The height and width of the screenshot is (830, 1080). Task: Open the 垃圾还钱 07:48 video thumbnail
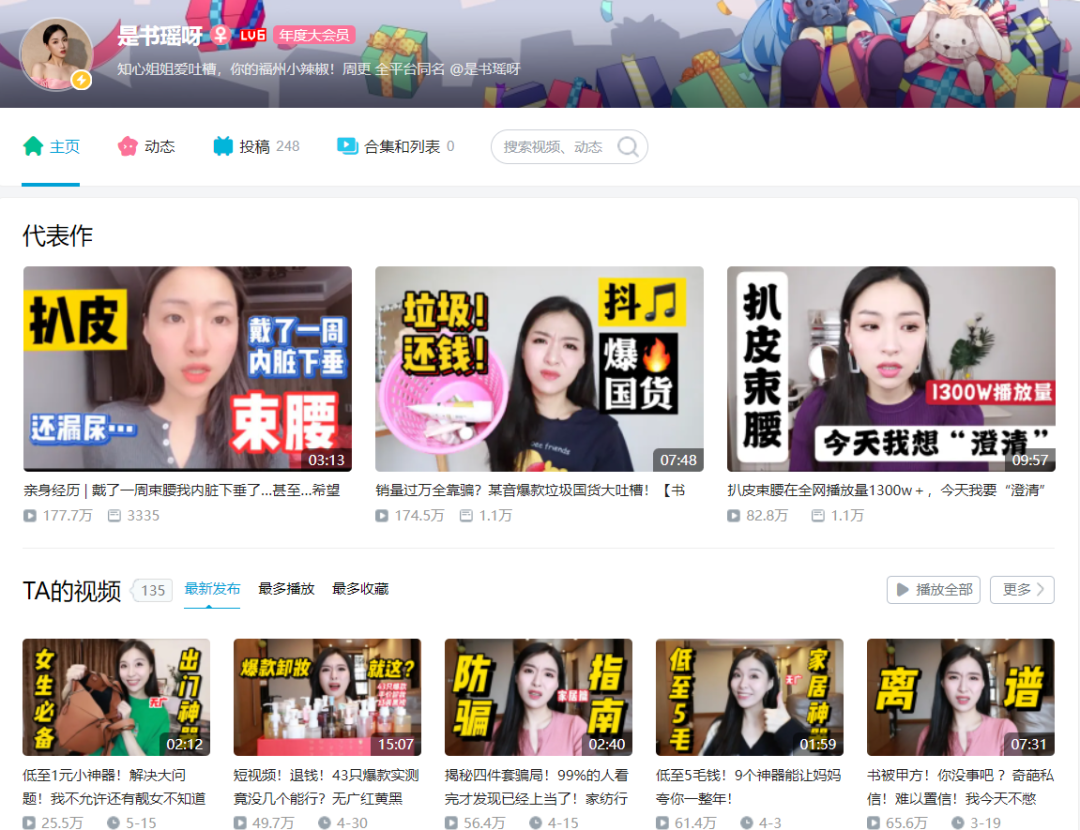(539, 369)
